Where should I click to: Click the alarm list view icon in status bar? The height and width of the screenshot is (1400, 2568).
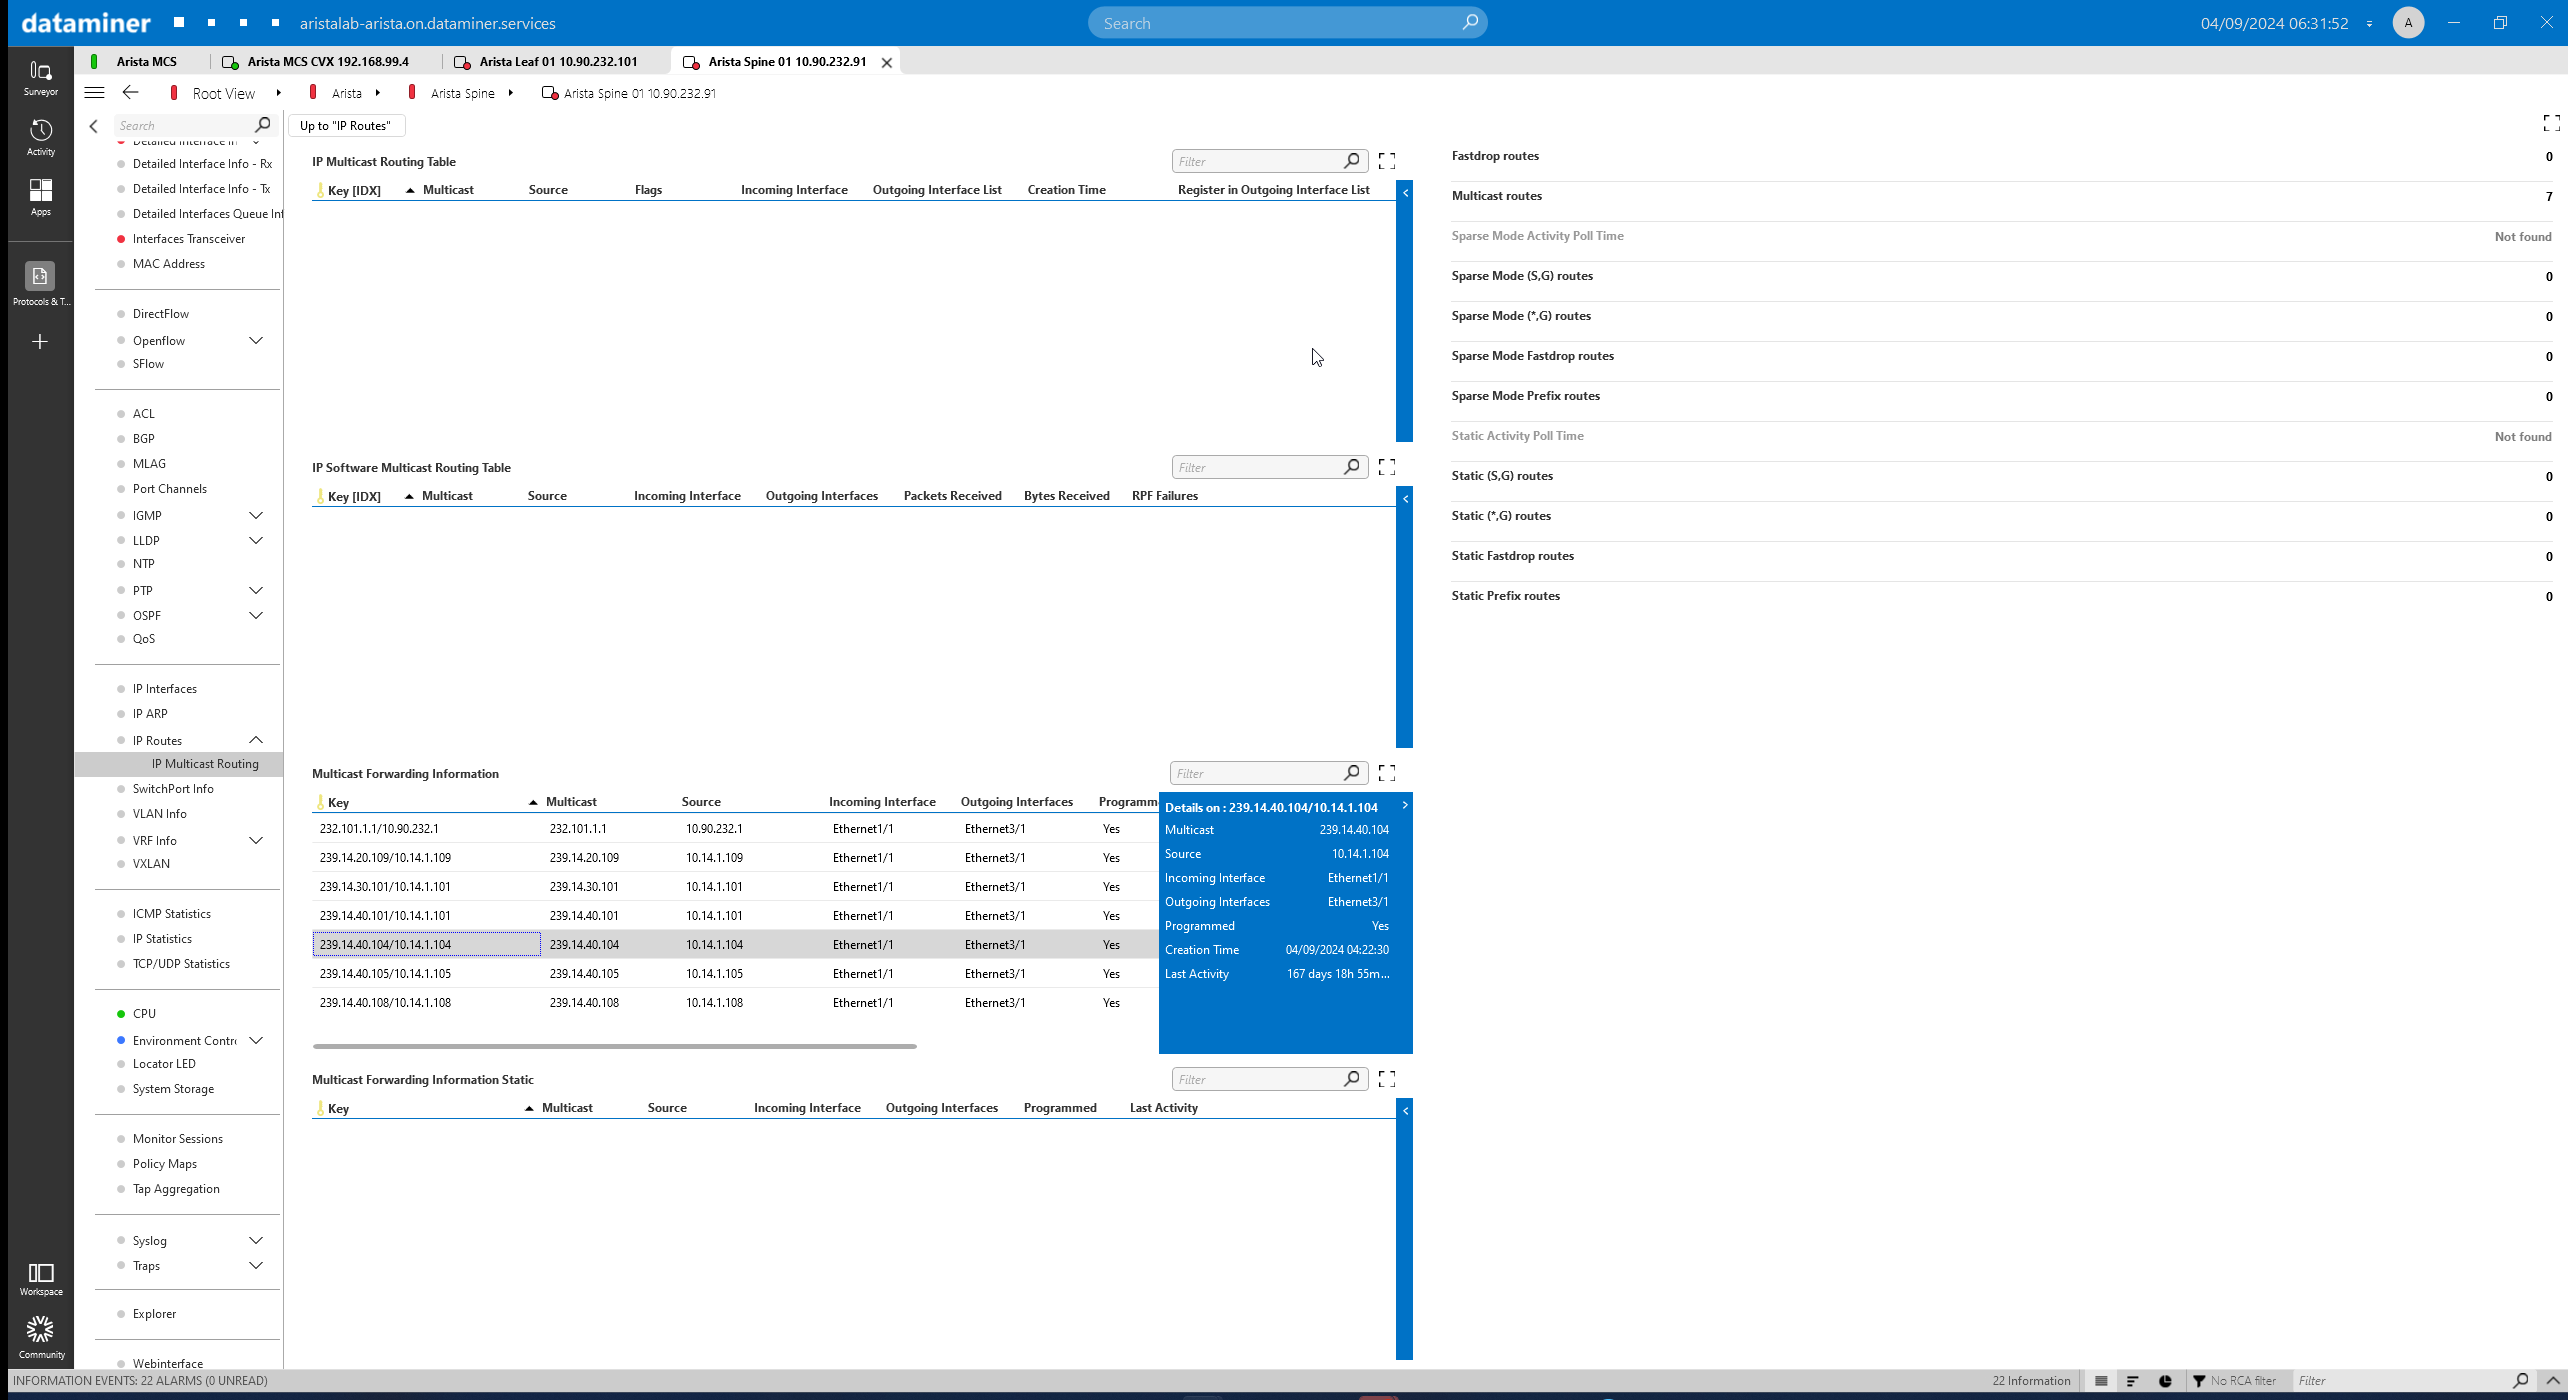[x=2101, y=1381]
